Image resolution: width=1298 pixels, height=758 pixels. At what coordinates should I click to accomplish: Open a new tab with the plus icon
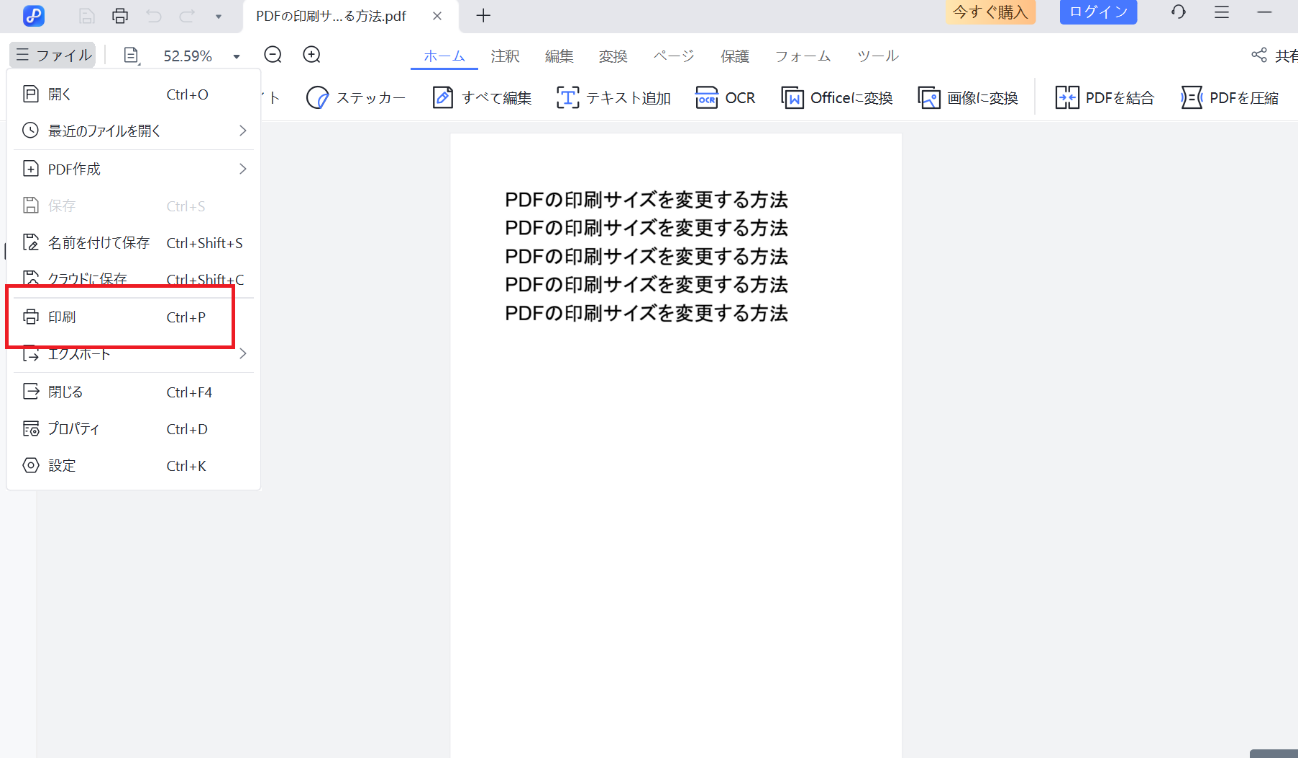(483, 16)
